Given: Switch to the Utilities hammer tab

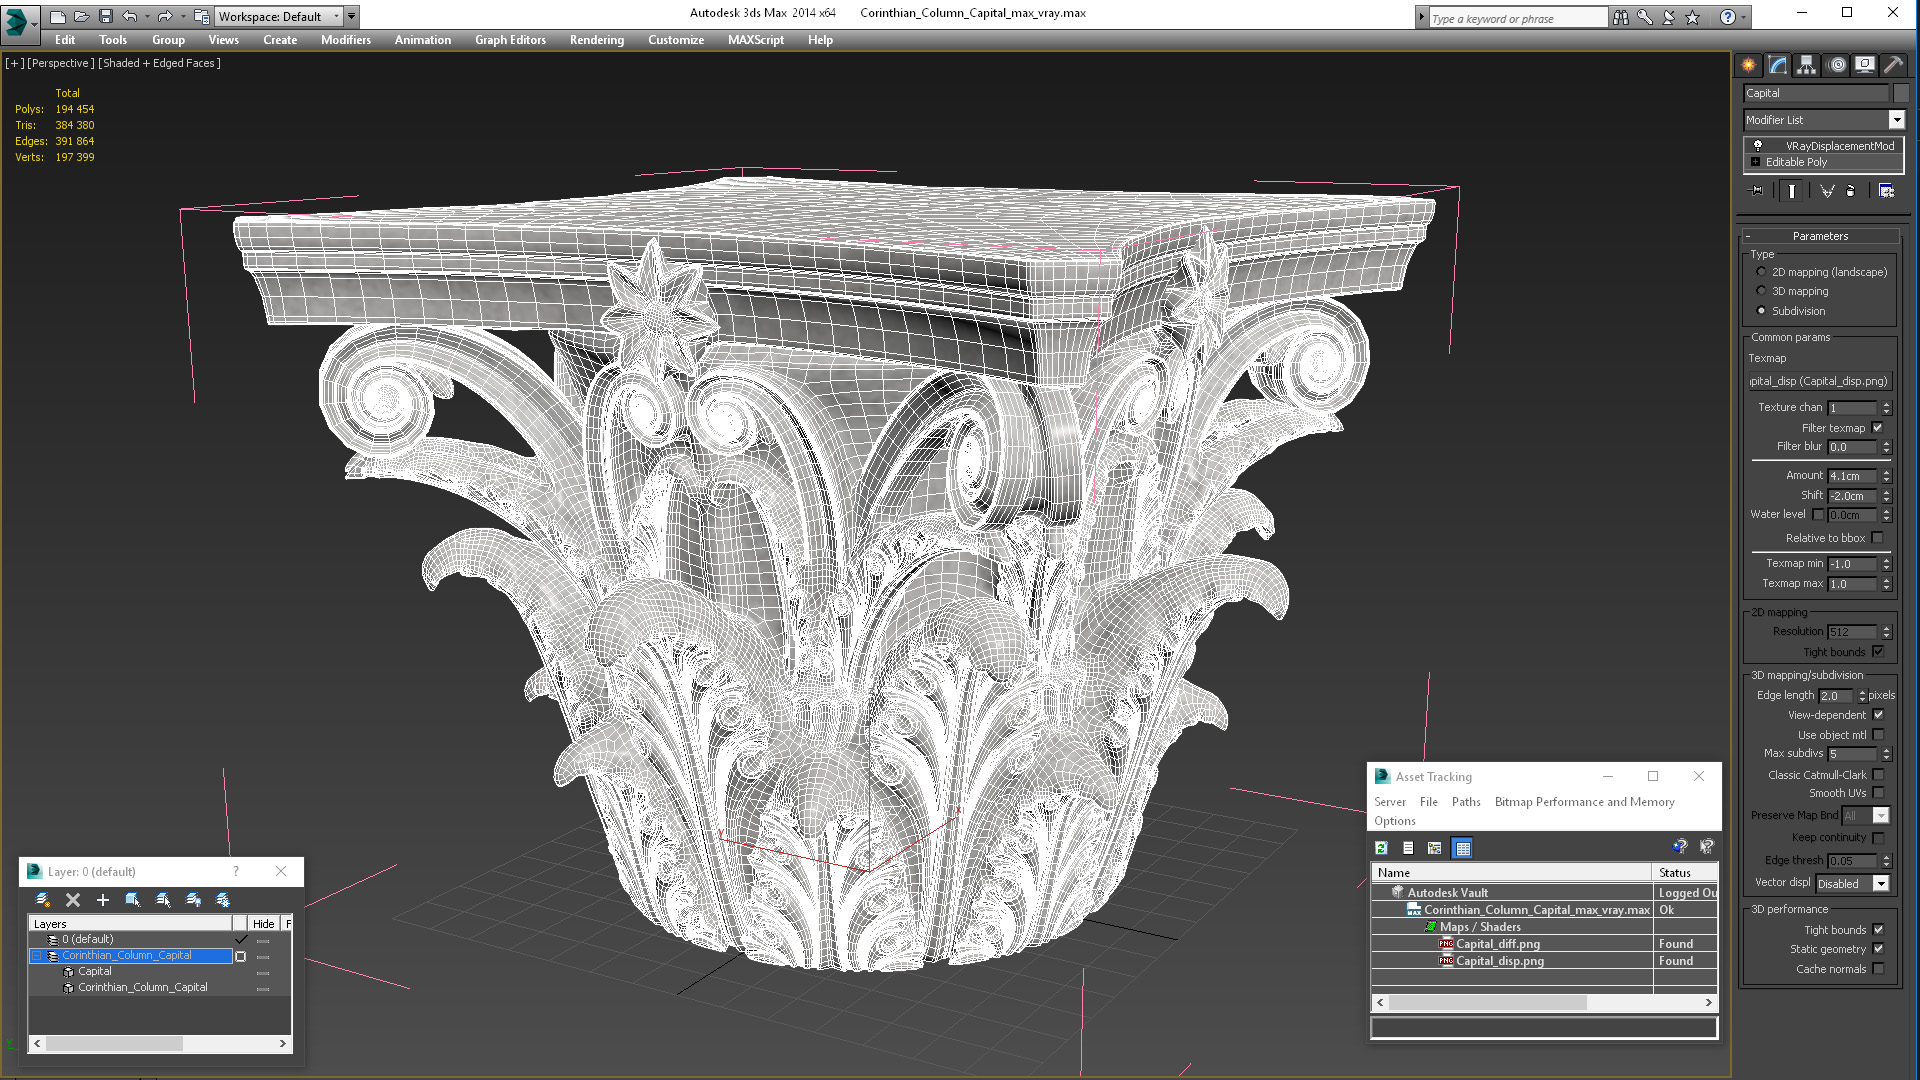Looking at the screenshot, I should 1893,65.
